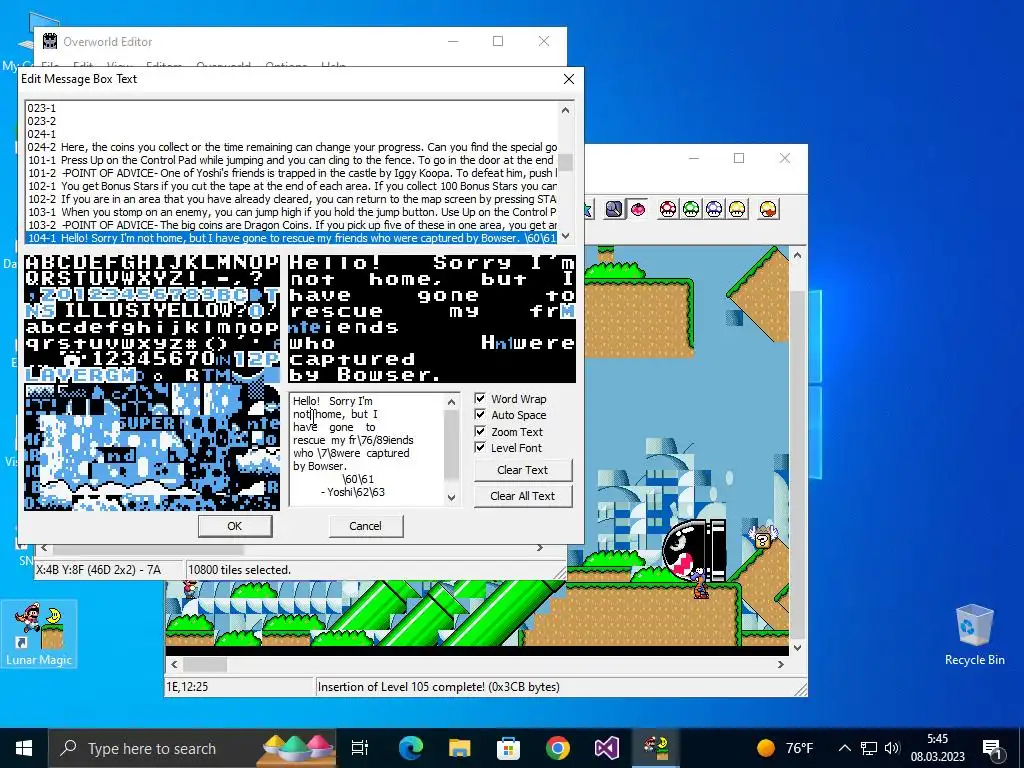Select the pink berry icon in Lunar Magic toolbar

[x=637, y=209]
